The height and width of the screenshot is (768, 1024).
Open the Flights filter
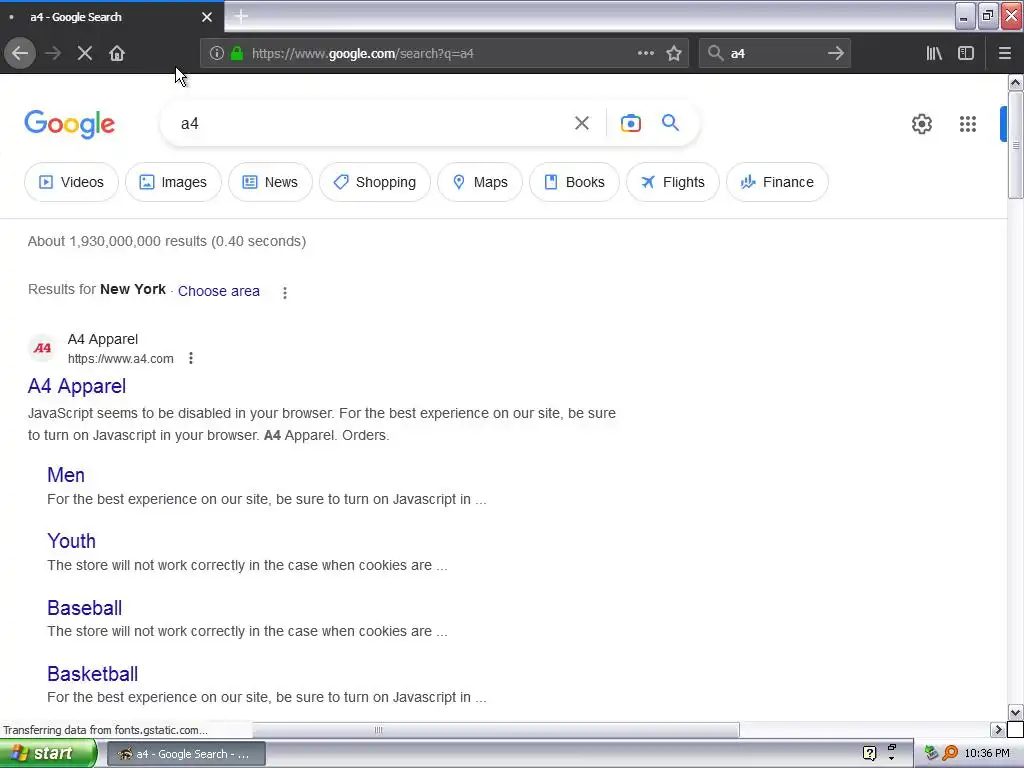(x=673, y=182)
